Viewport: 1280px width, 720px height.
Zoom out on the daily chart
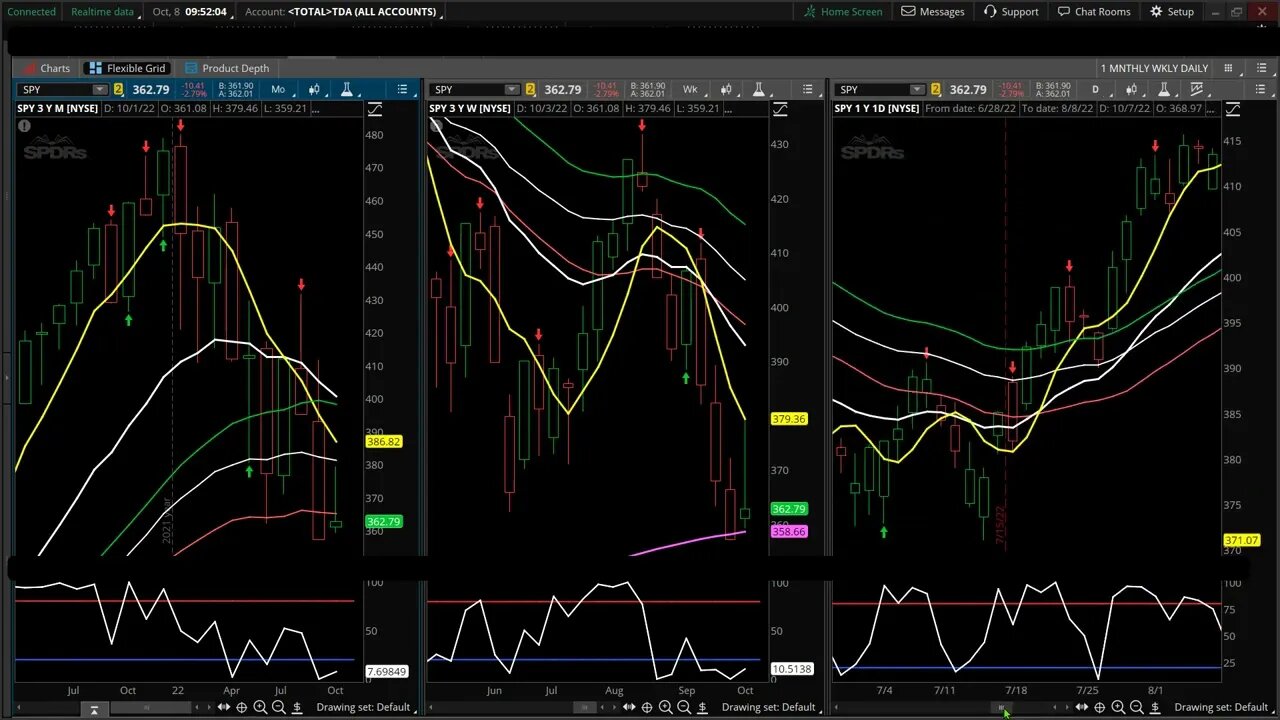click(1136, 707)
